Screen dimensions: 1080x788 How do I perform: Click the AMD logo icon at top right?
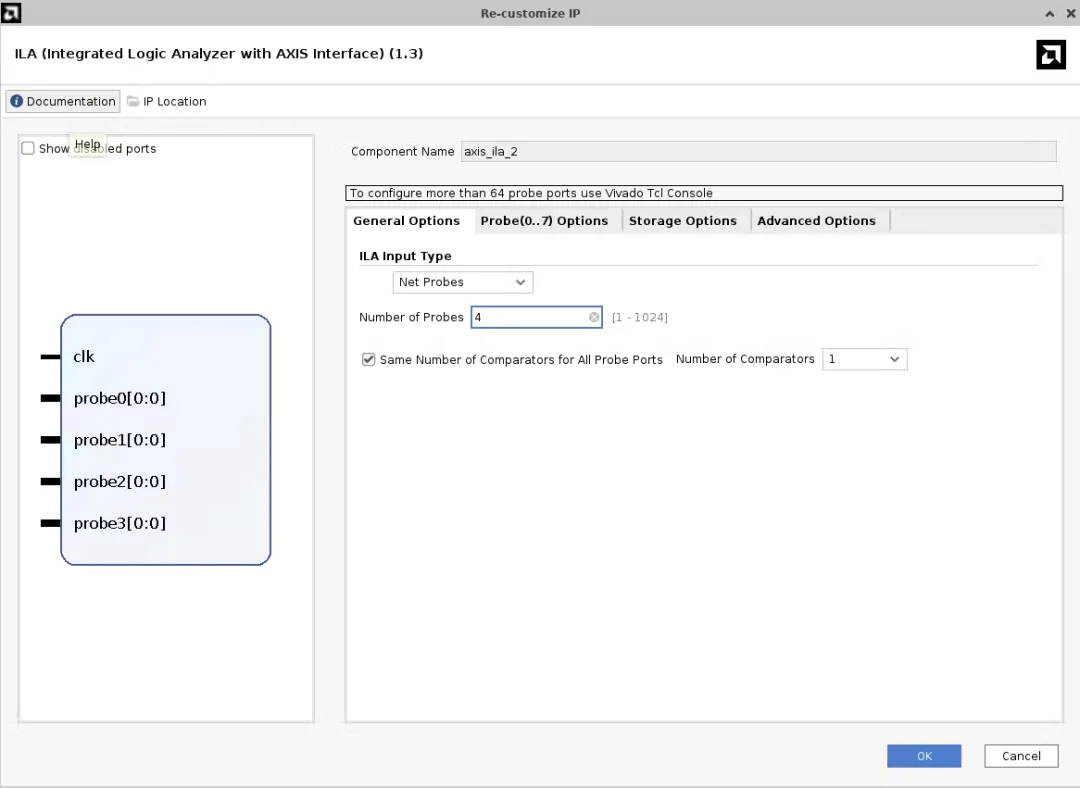tap(1050, 55)
